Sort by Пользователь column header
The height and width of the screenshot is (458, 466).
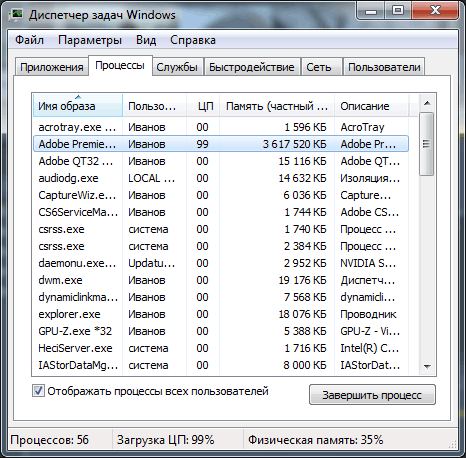pyautogui.click(x=155, y=106)
